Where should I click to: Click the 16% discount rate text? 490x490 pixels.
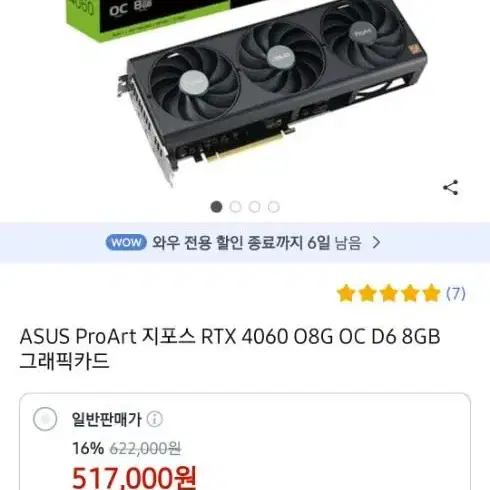point(88,449)
